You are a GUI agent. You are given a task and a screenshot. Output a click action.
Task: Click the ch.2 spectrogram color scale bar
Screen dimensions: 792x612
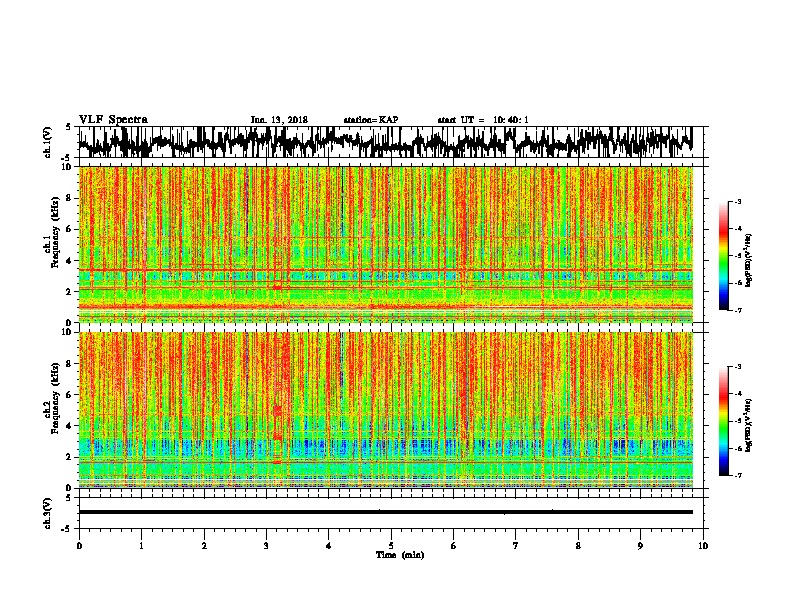pos(723,421)
